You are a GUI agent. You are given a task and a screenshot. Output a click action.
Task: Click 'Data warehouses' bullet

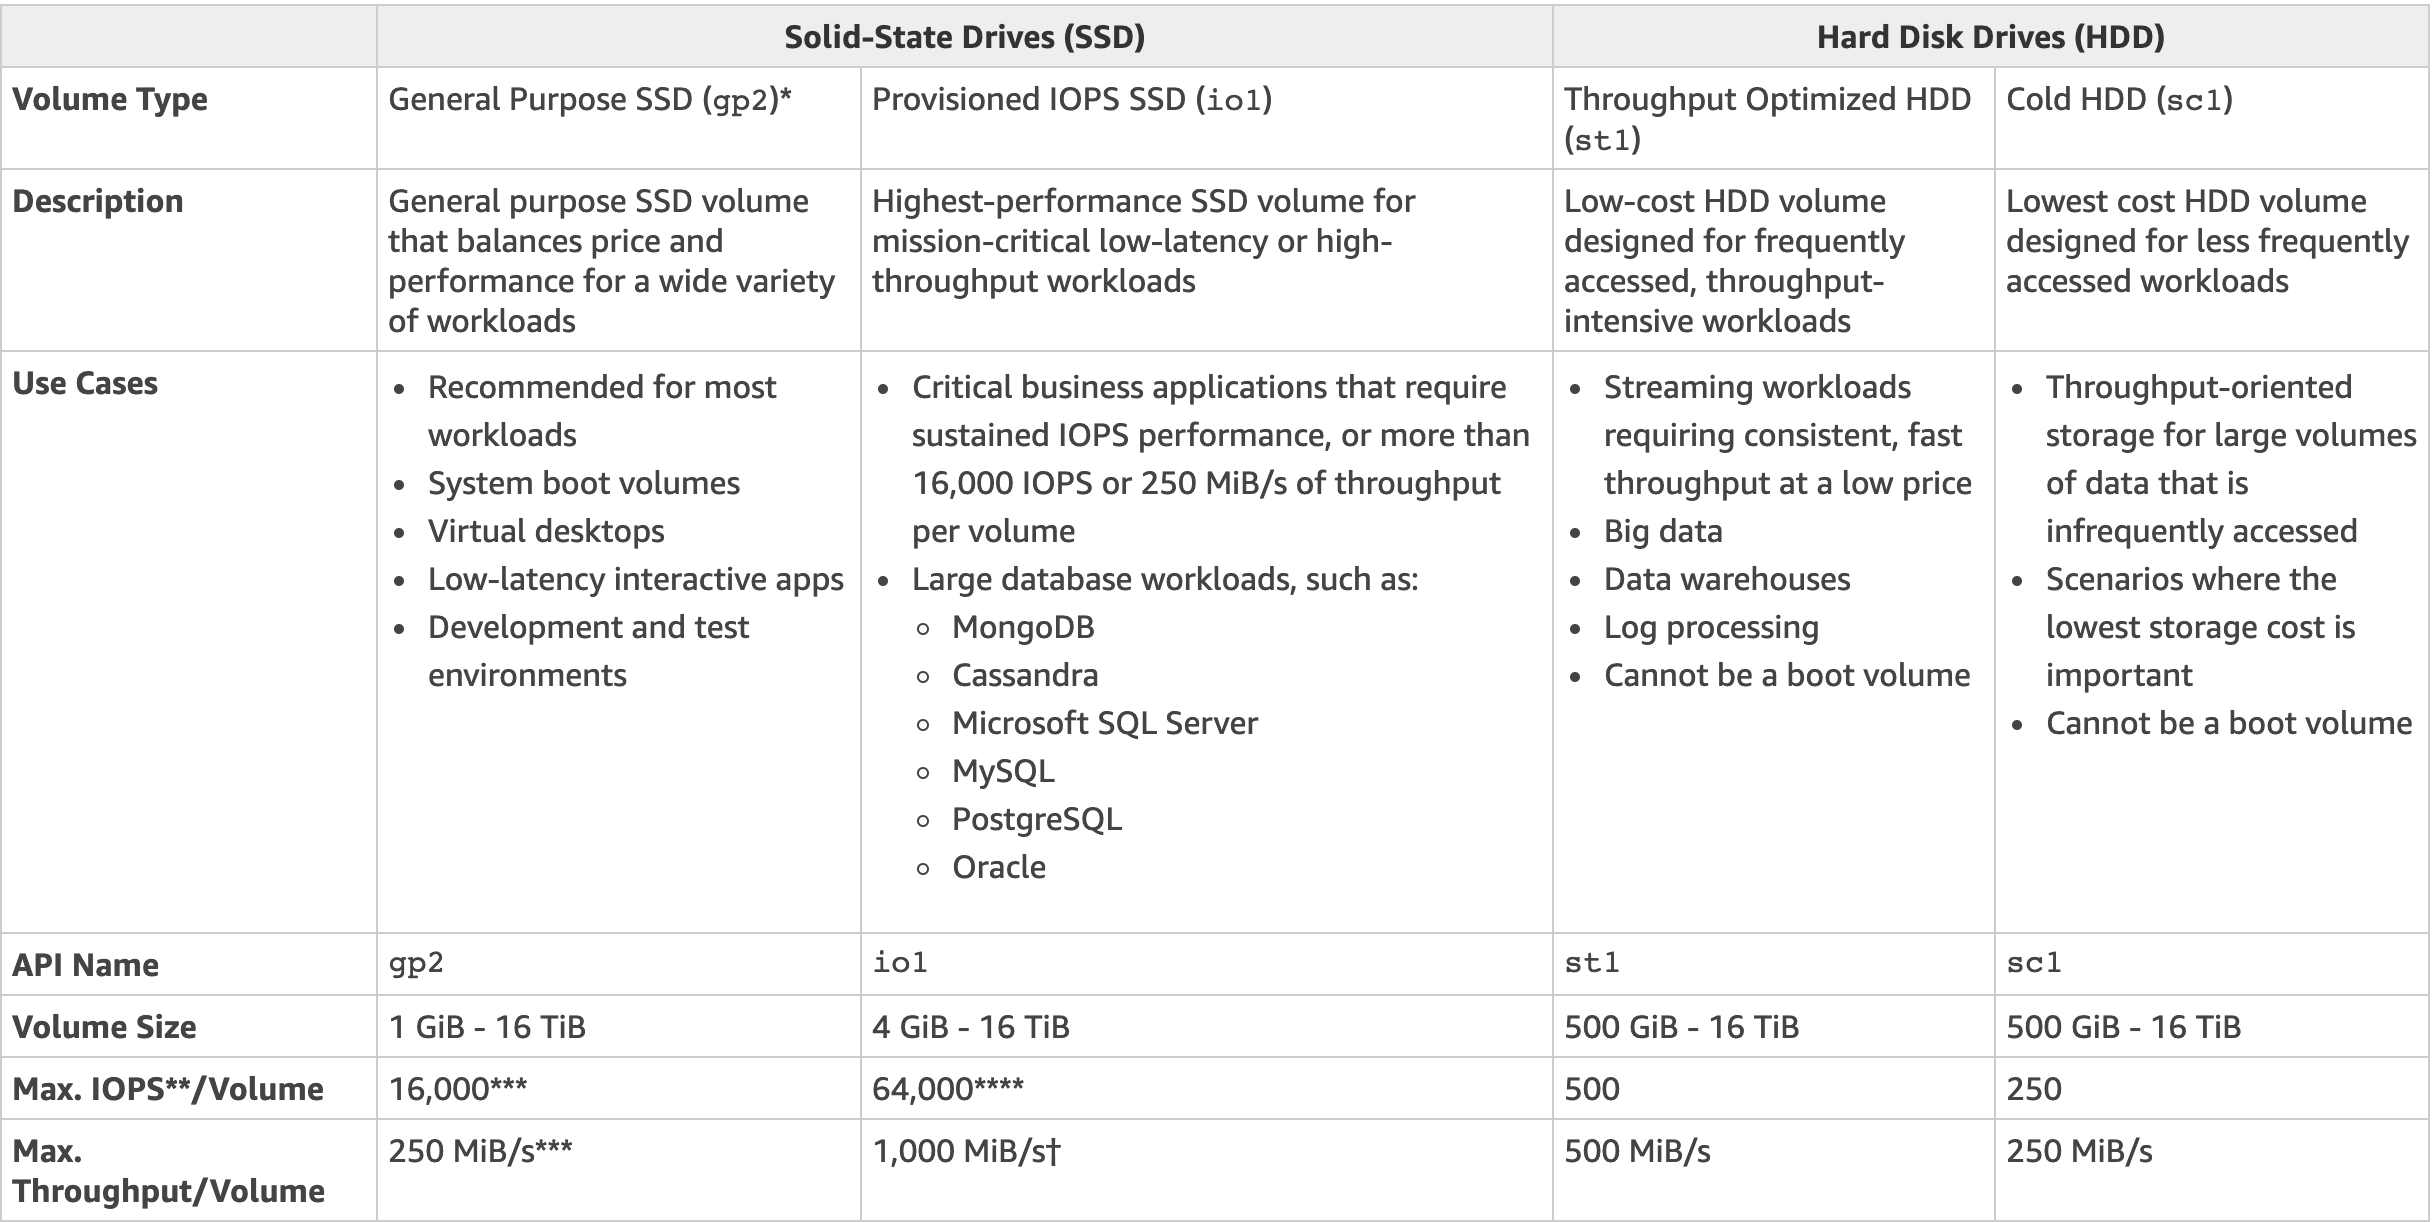click(1727, 579)
